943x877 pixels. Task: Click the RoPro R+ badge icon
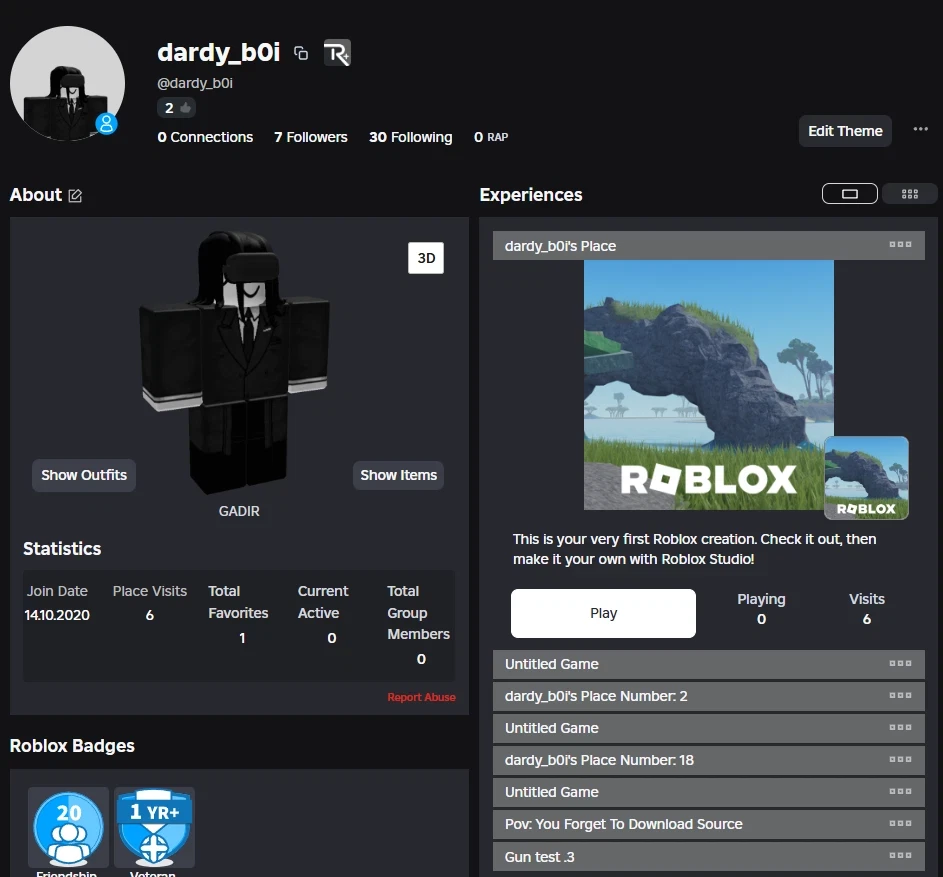(x=337, y=53)
